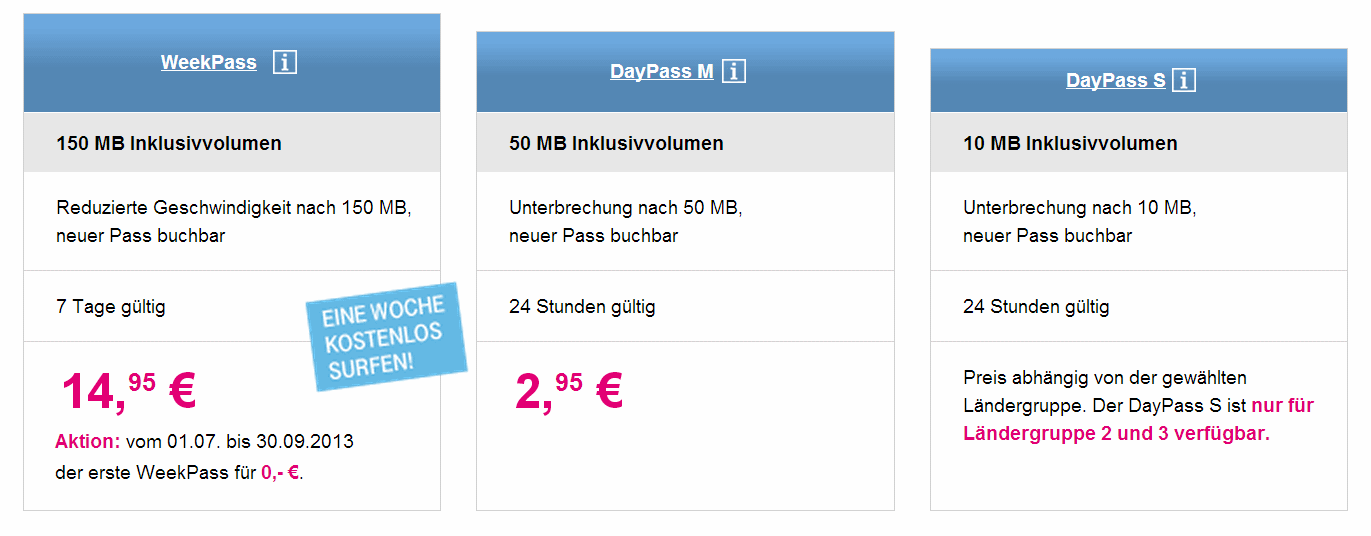1371x536 pixels.
Task: Click the '7 Tage gültig' text
Action: pos(111,307)
